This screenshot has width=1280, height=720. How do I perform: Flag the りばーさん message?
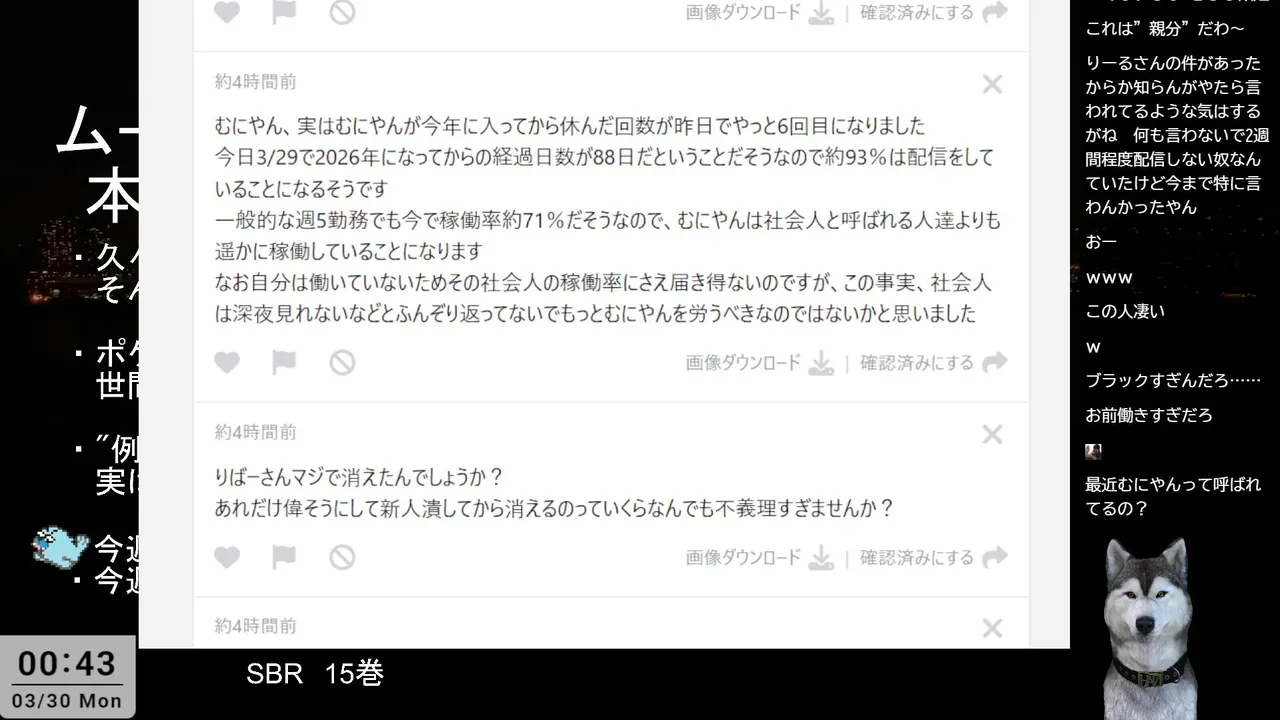click(x=284, y=557)
